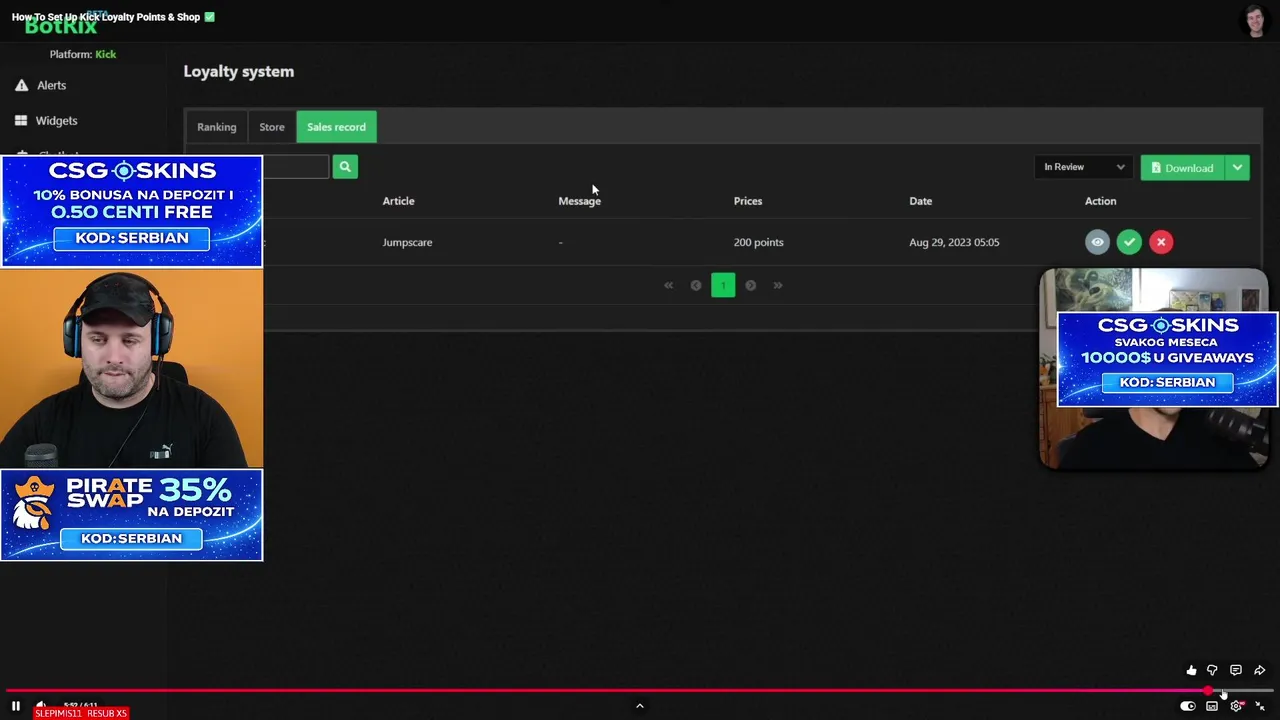Click the Date column header
This screenshot has width=1280, height=720.
(x=921, y=201)
